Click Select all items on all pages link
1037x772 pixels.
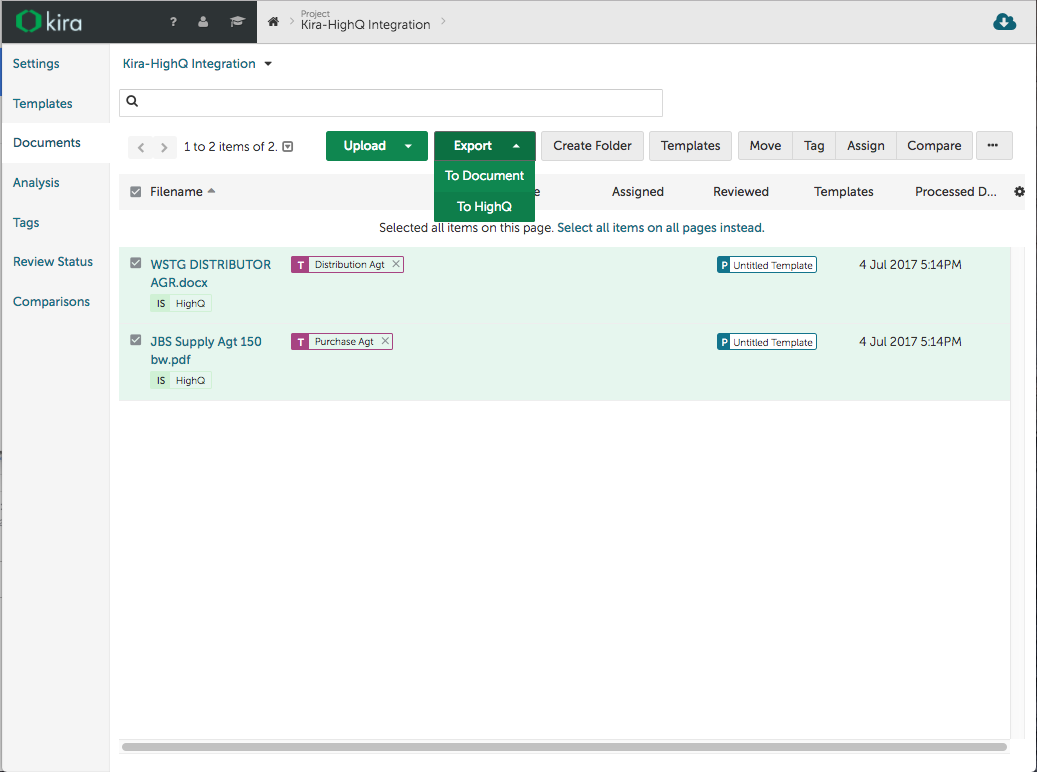tap(661, 228)
